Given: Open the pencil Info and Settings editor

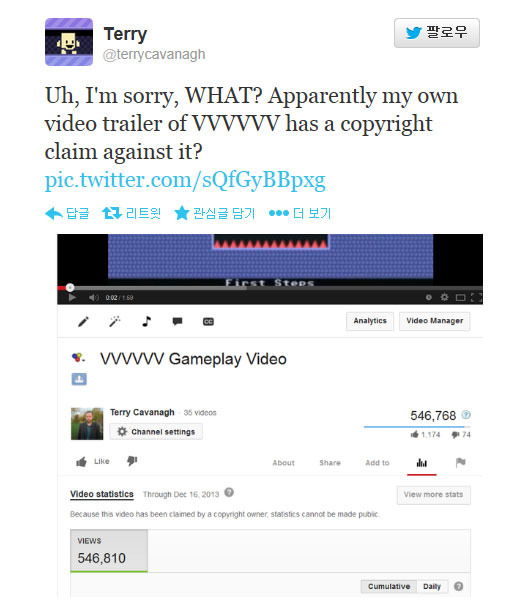Looking at the screenshot, I should pyautogui.click(x=83, y=322).
